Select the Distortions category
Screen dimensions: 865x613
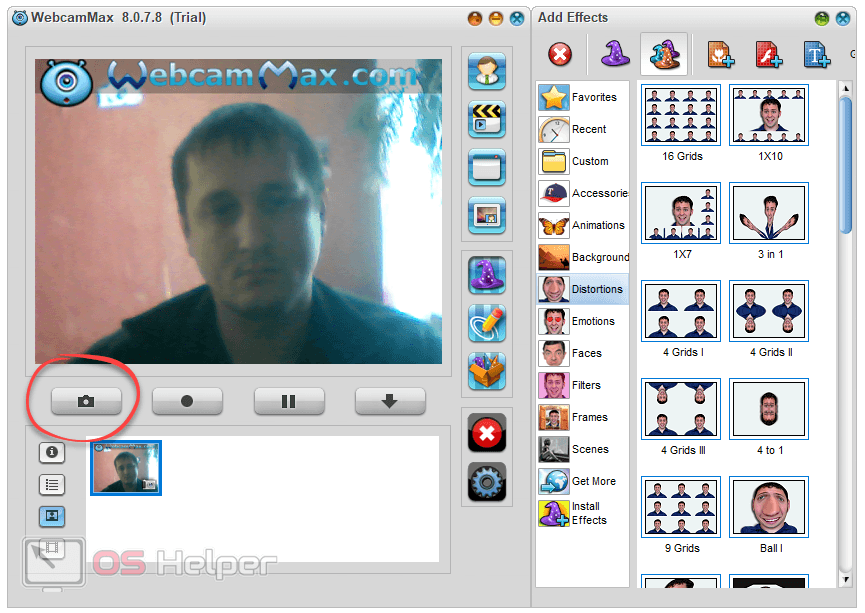pyautogui.click(x=583, y=289)
